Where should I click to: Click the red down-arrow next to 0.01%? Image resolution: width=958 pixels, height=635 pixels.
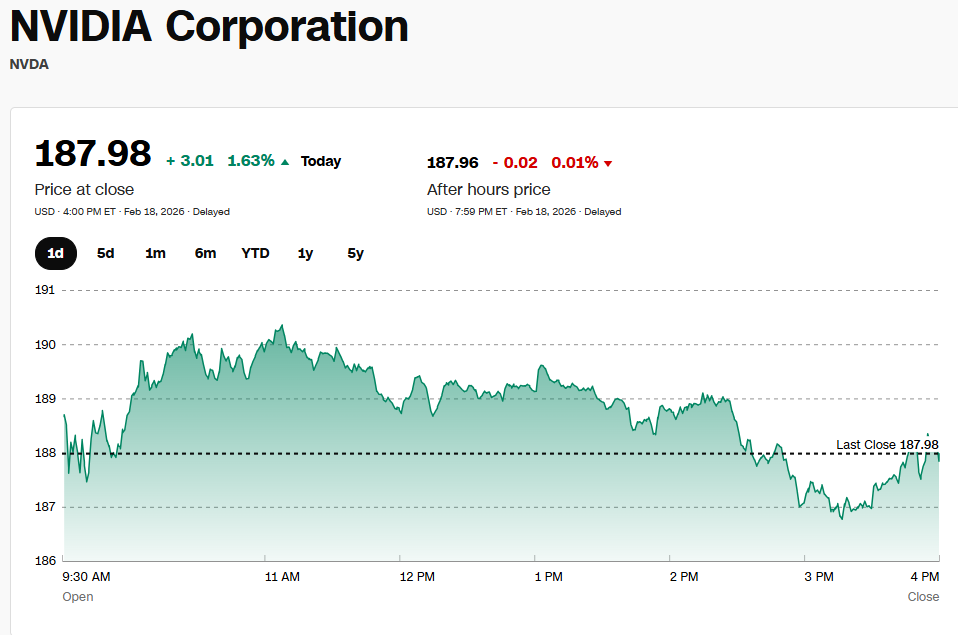click(x=608, y=163)
